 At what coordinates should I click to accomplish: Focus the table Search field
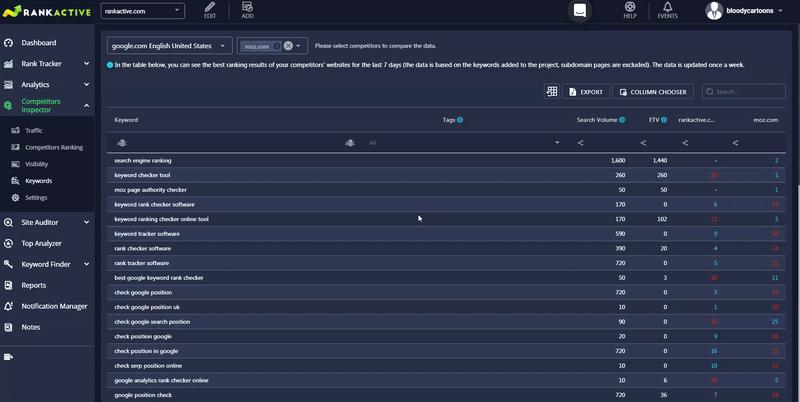pos(743,92)
